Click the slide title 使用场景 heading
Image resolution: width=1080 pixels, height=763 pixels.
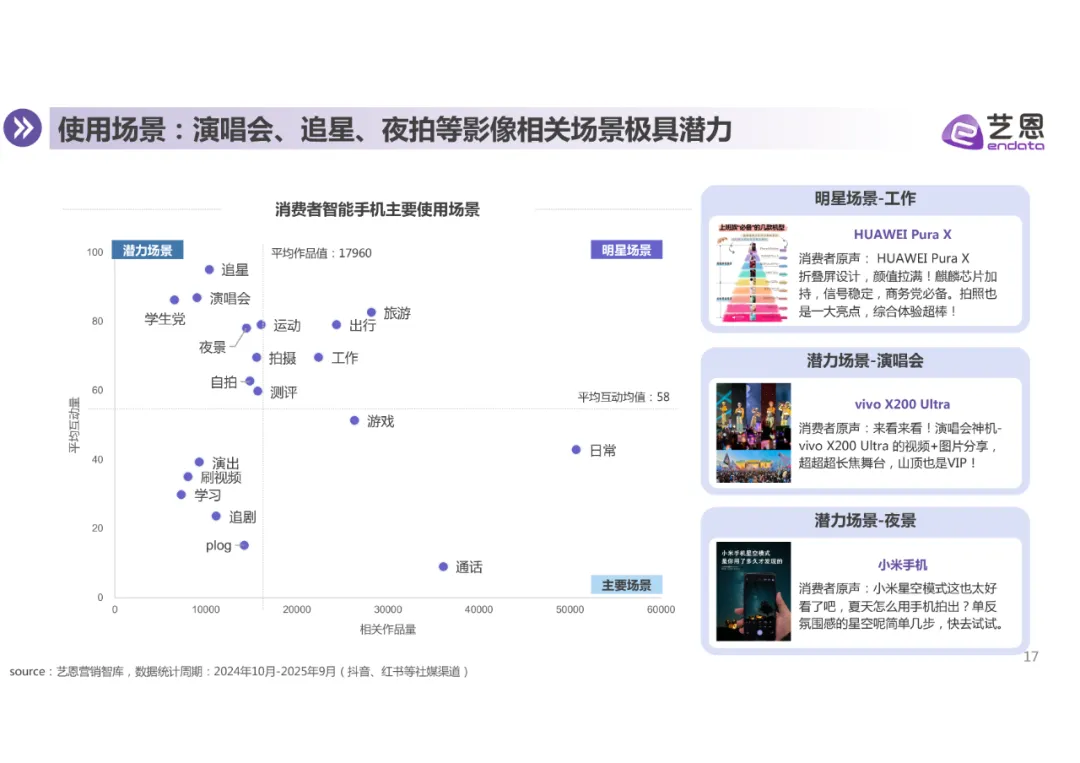395,129
